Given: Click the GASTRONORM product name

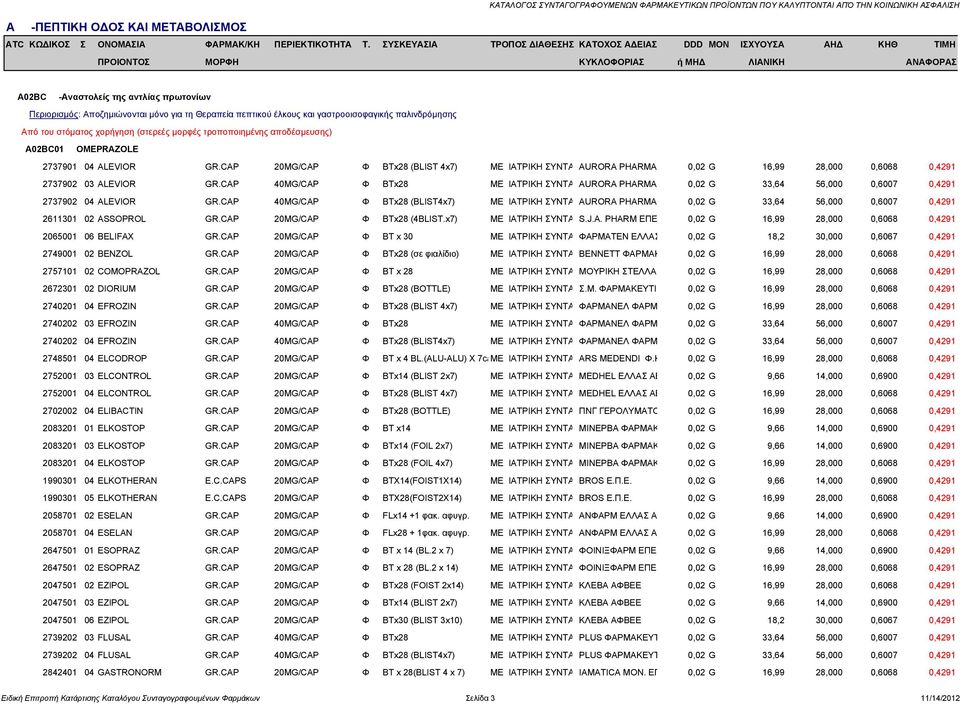Looking at the screenshot, I should coord(129,672).
